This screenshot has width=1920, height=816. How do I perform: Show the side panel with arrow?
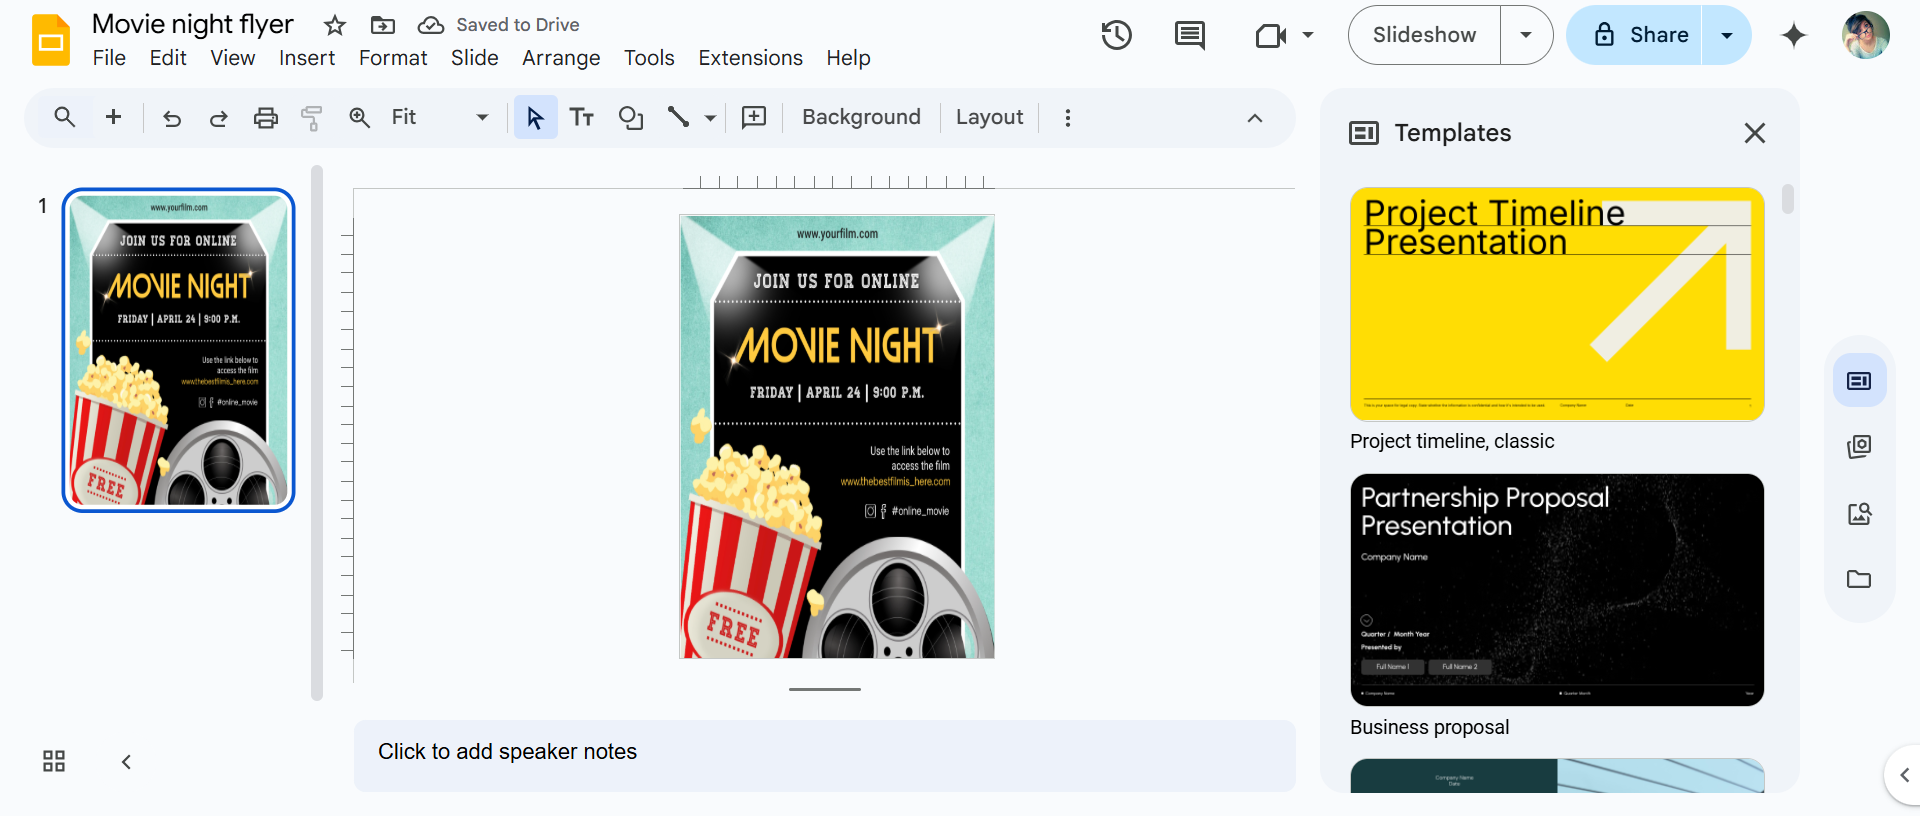click(x=1903, y=775)
